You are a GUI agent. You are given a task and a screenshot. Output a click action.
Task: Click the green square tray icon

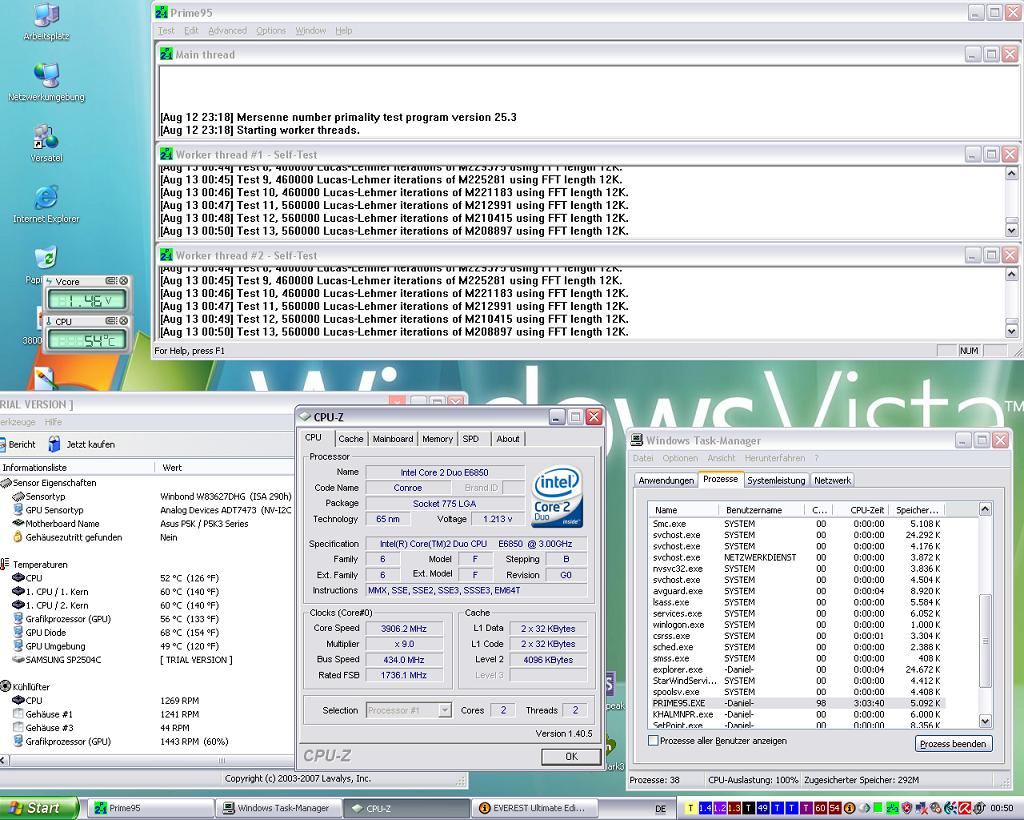click(878, 808)
